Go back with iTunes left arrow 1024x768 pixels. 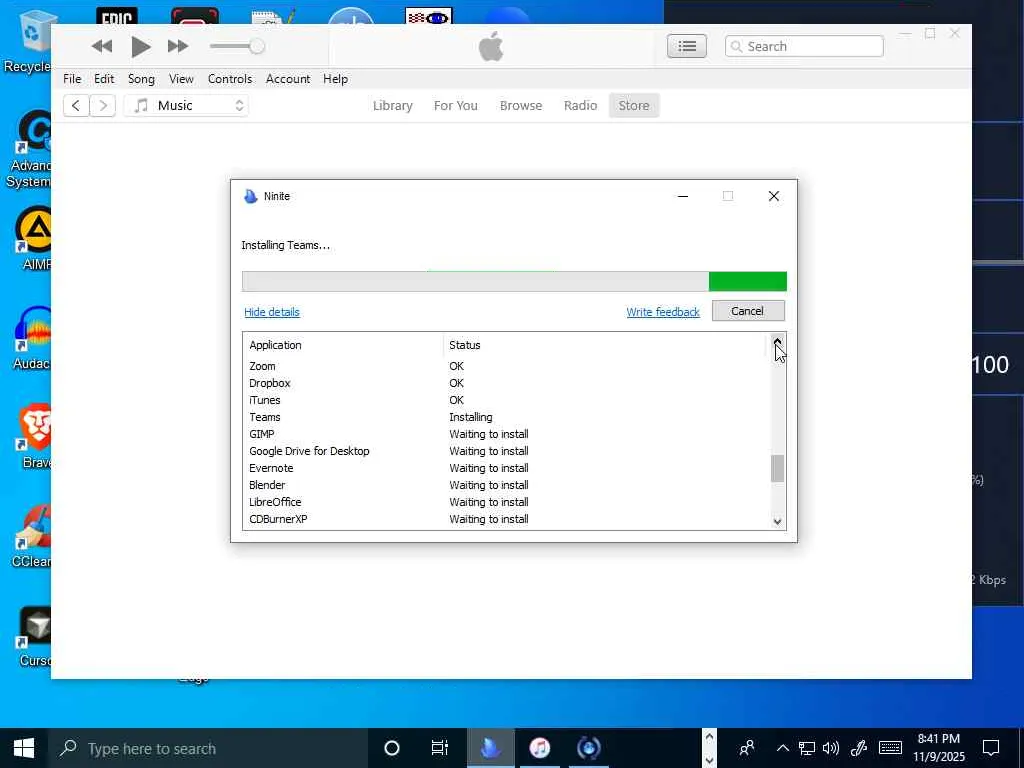point(76,106)
